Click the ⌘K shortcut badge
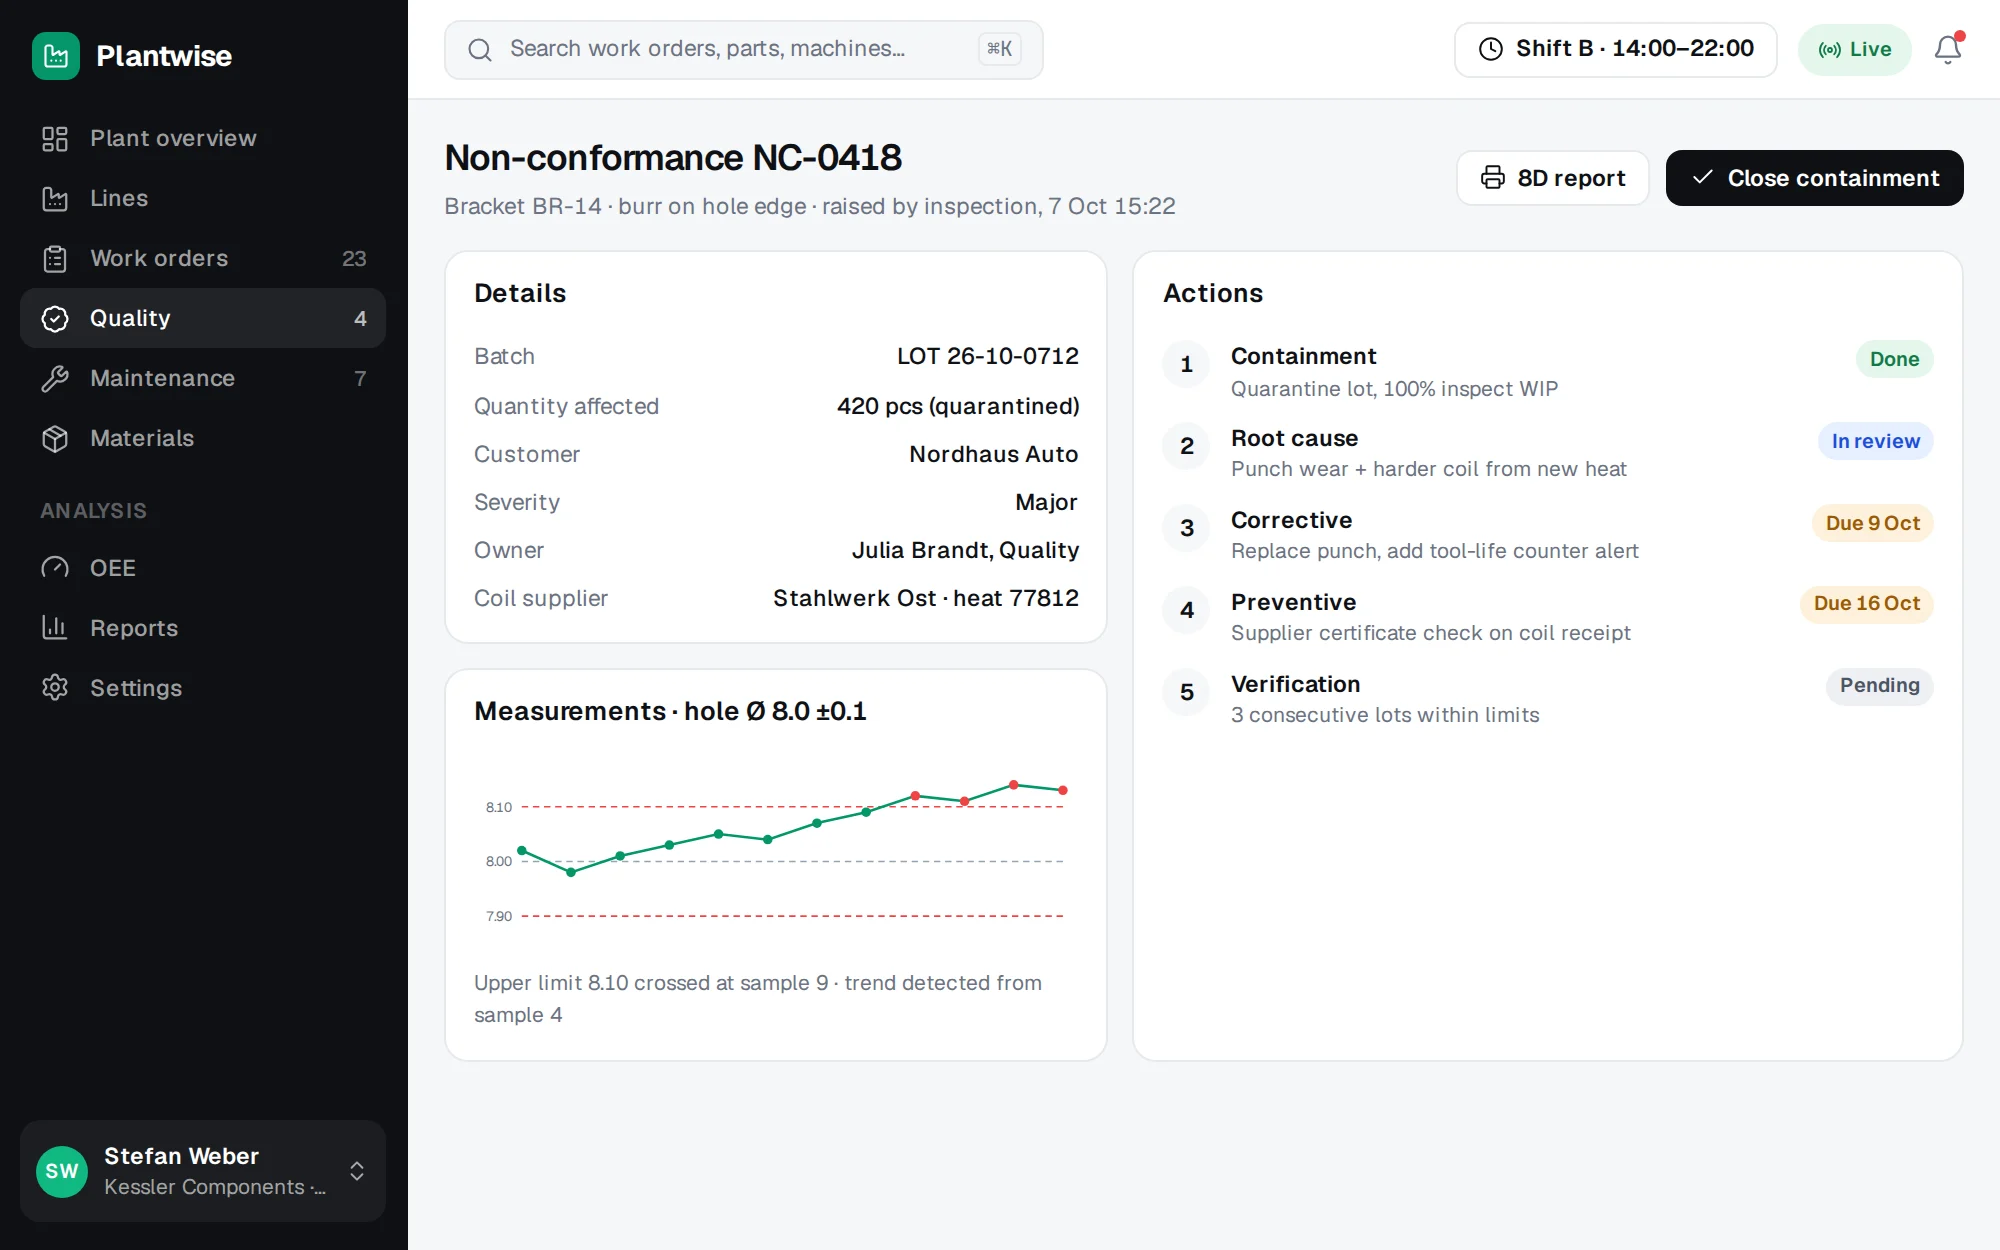 point(999,49)
